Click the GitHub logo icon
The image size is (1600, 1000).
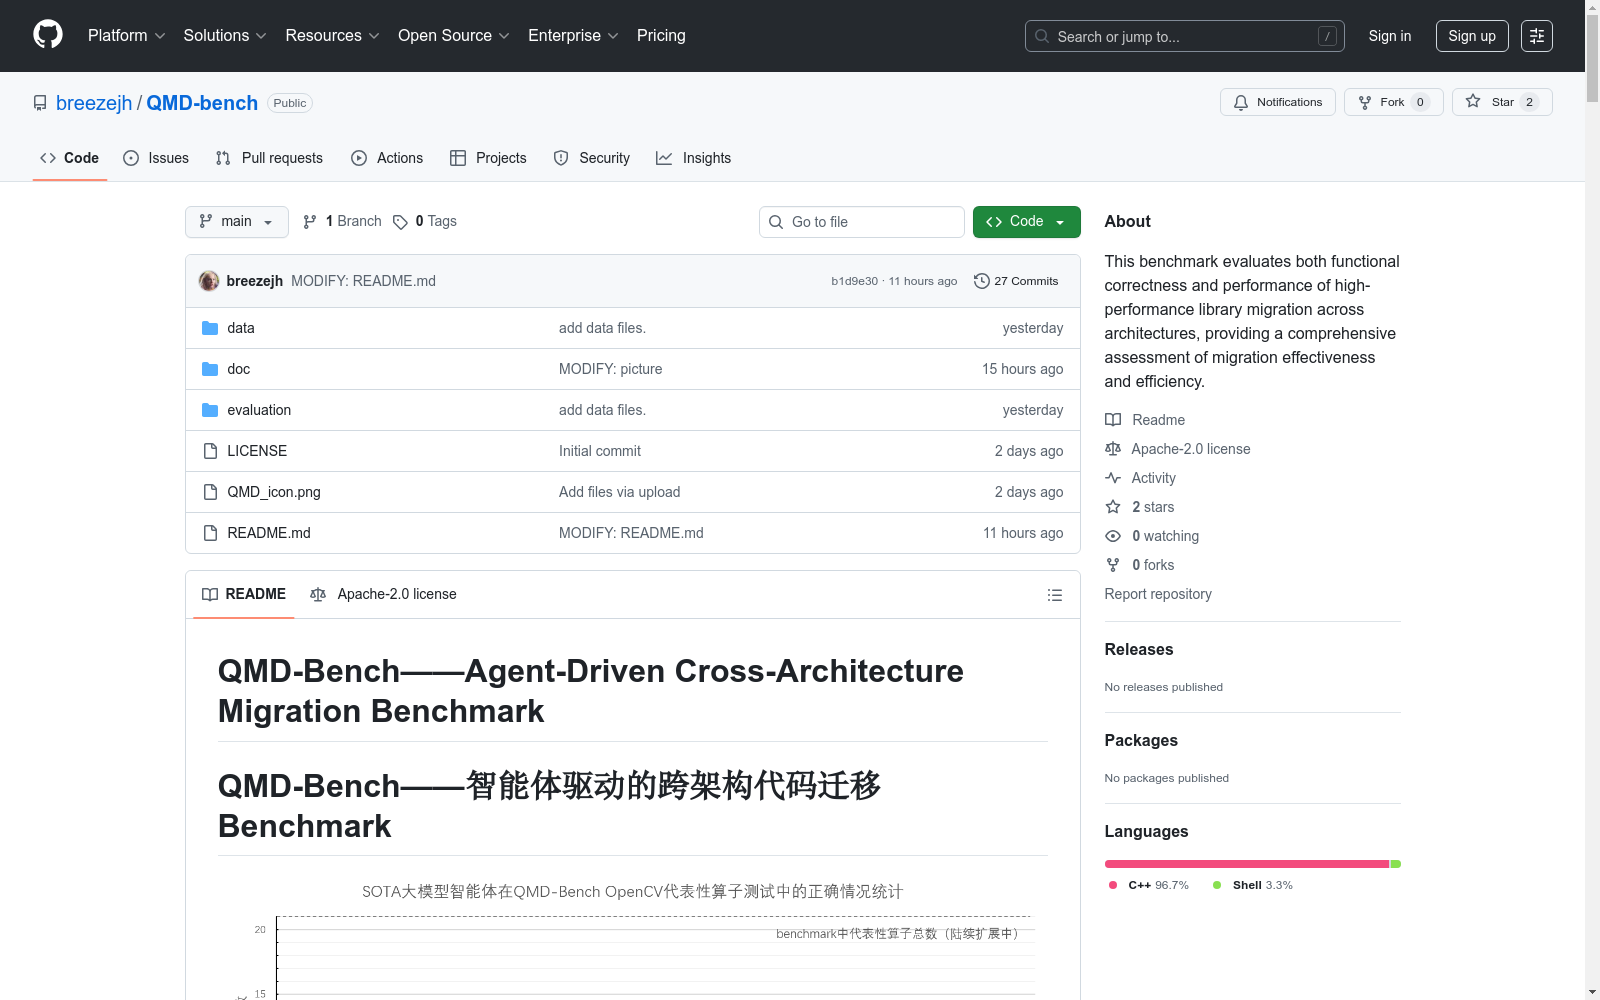[x=48, y=35]
